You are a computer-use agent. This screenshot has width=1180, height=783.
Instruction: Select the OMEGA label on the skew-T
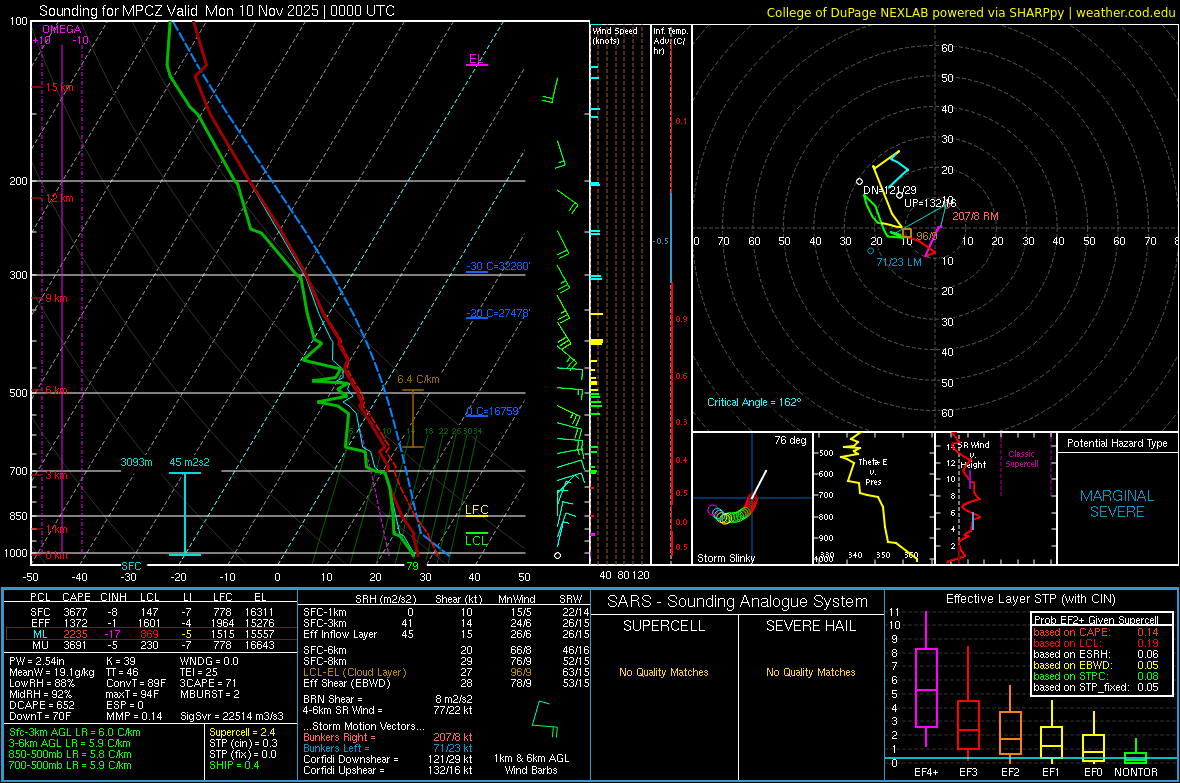coord(62,29)
